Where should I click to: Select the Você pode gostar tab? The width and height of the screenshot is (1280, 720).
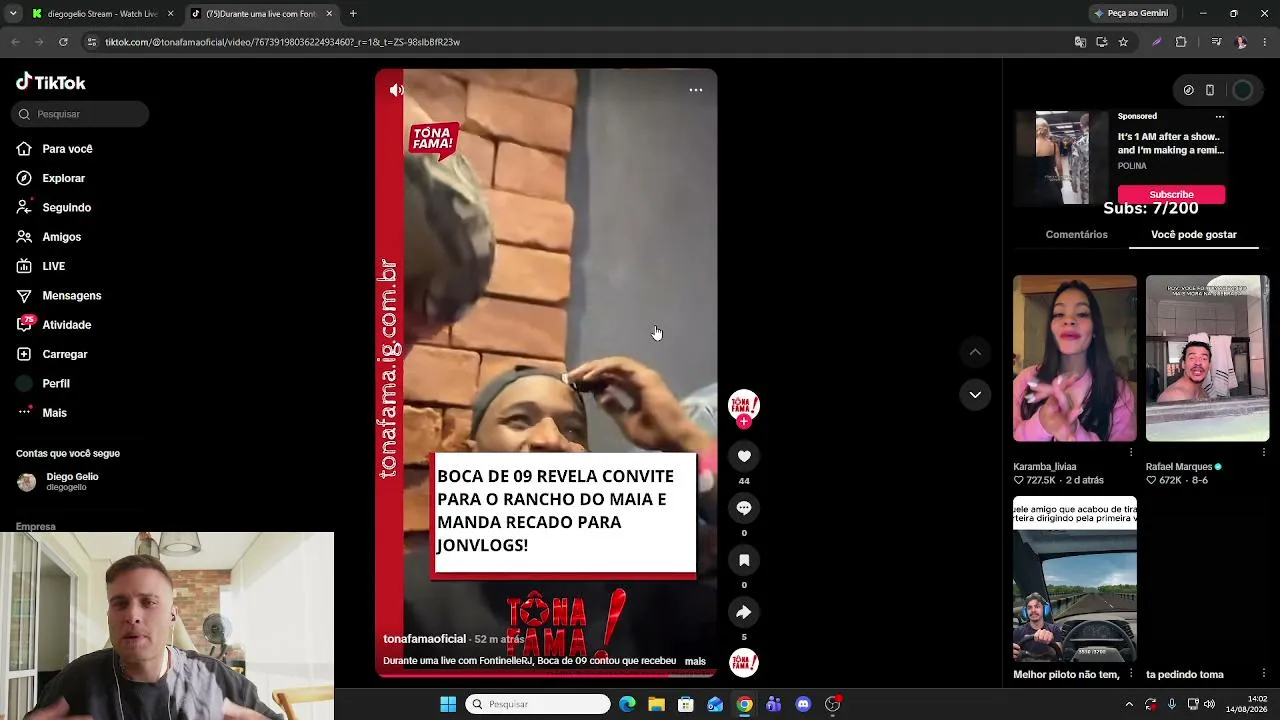coord(1194,234)
